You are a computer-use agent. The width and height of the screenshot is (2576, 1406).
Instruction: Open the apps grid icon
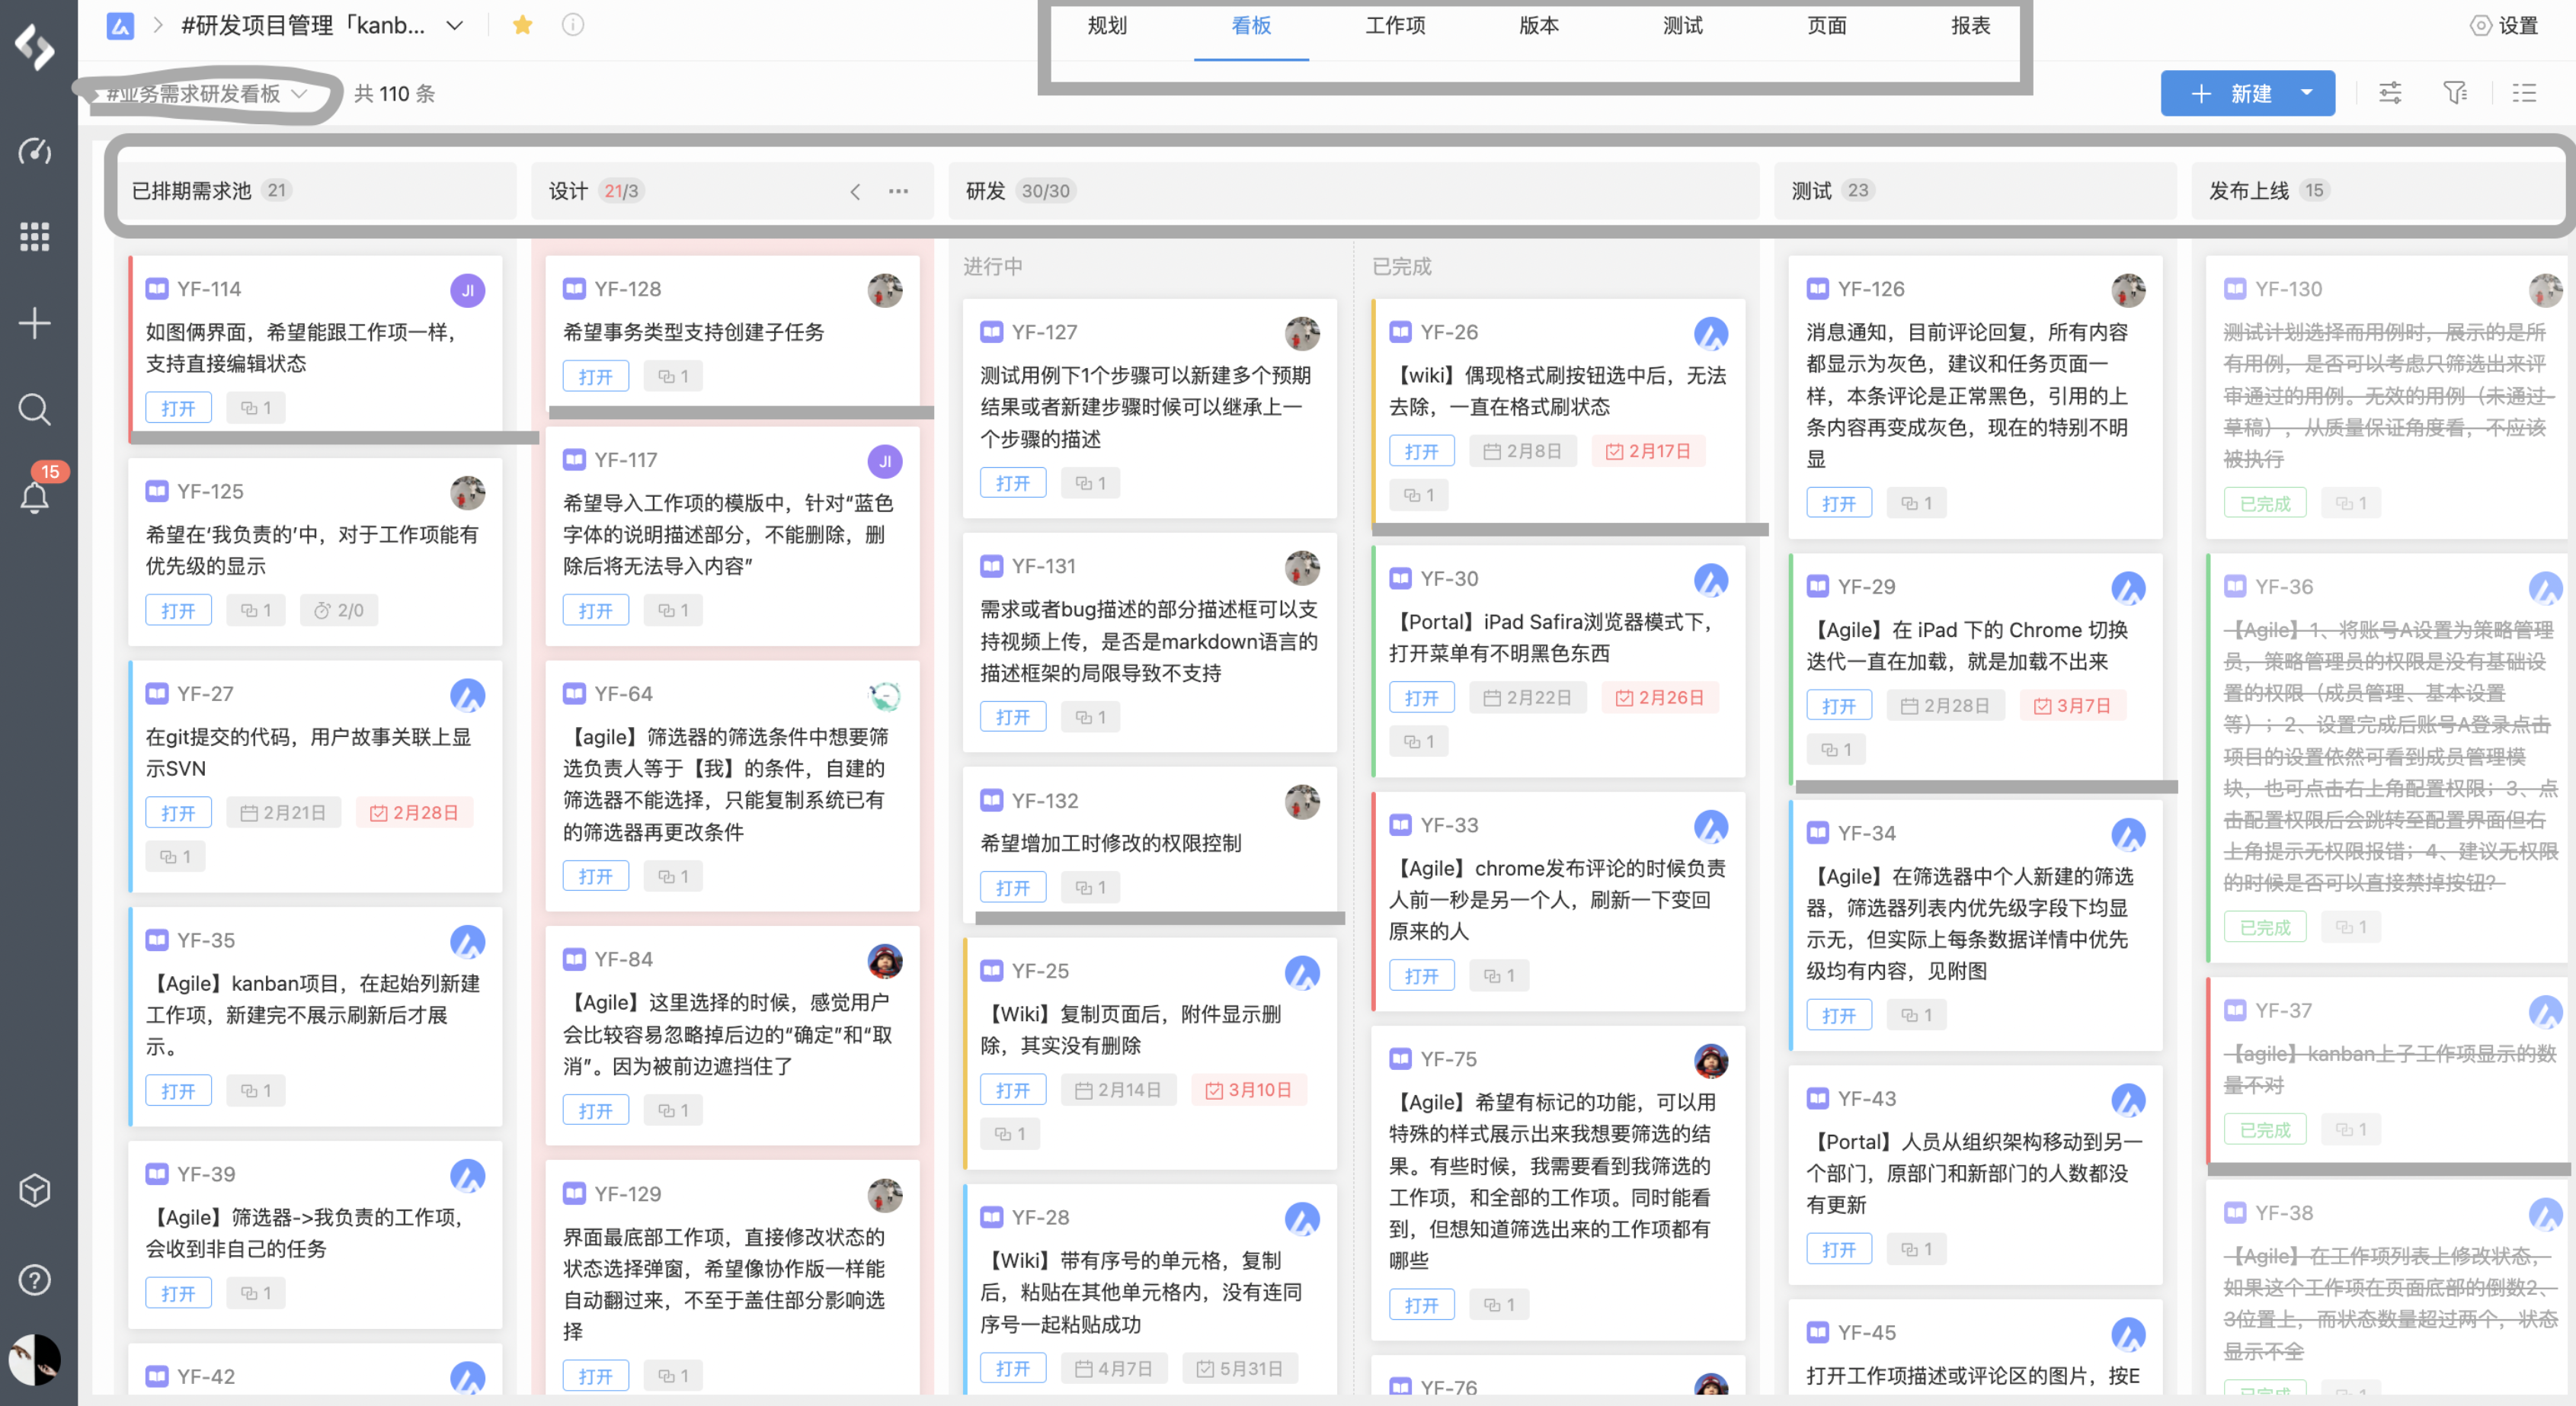(x=35, y=237)
